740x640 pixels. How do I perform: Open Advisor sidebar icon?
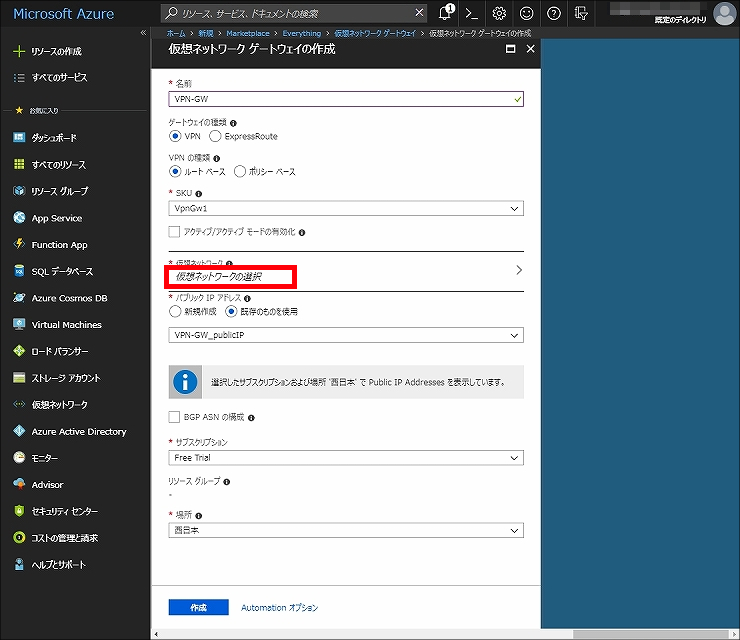pos(19,484)
